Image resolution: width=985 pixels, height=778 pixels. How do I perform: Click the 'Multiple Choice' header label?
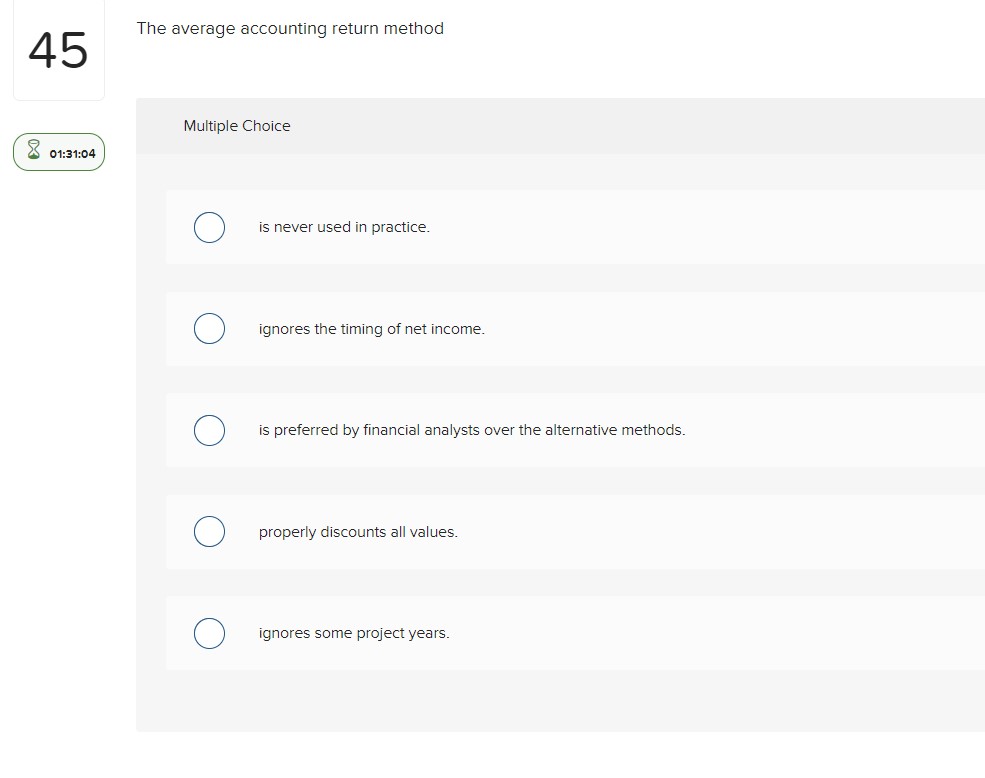click(x=237, y=125)
